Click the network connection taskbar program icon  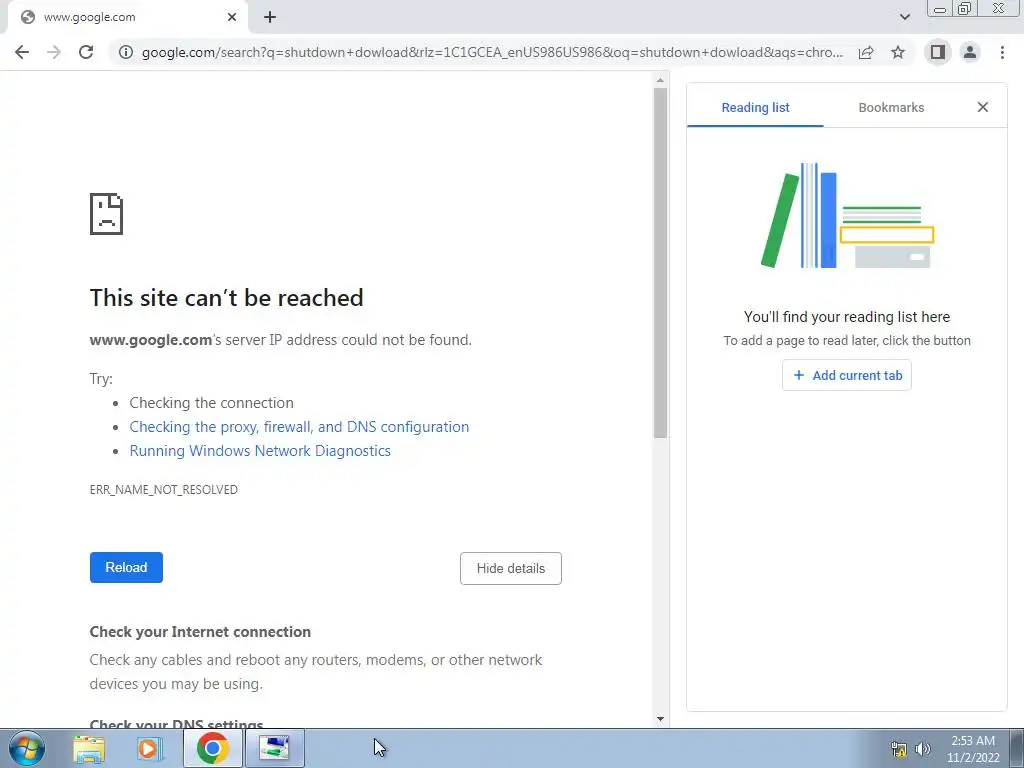275,748
